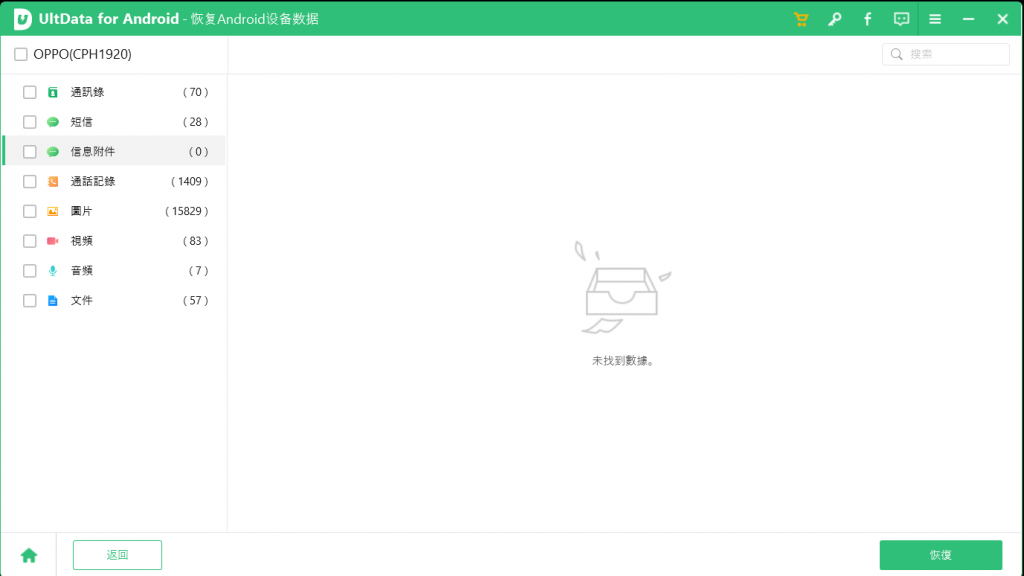Click the 視頻 video camera icon
The image size is (1024, 576).
coord(53,241)
